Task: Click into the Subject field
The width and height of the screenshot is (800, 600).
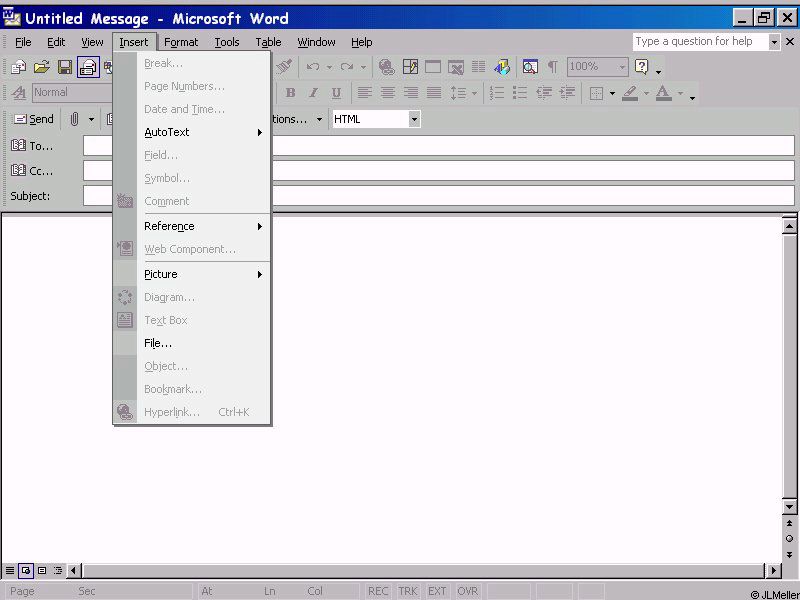Action: coord(438,196)
